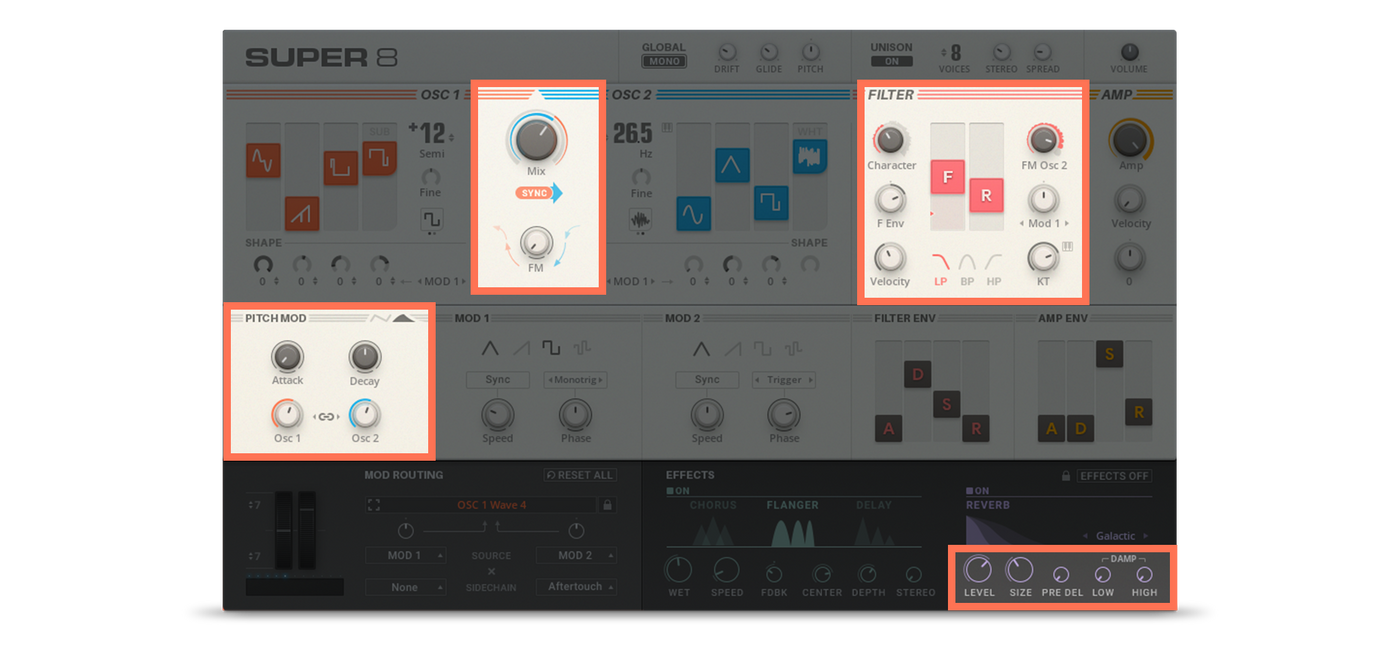Select HP filter mode
The width and height of the screenshot is (1400, 655).
point(993,270)
